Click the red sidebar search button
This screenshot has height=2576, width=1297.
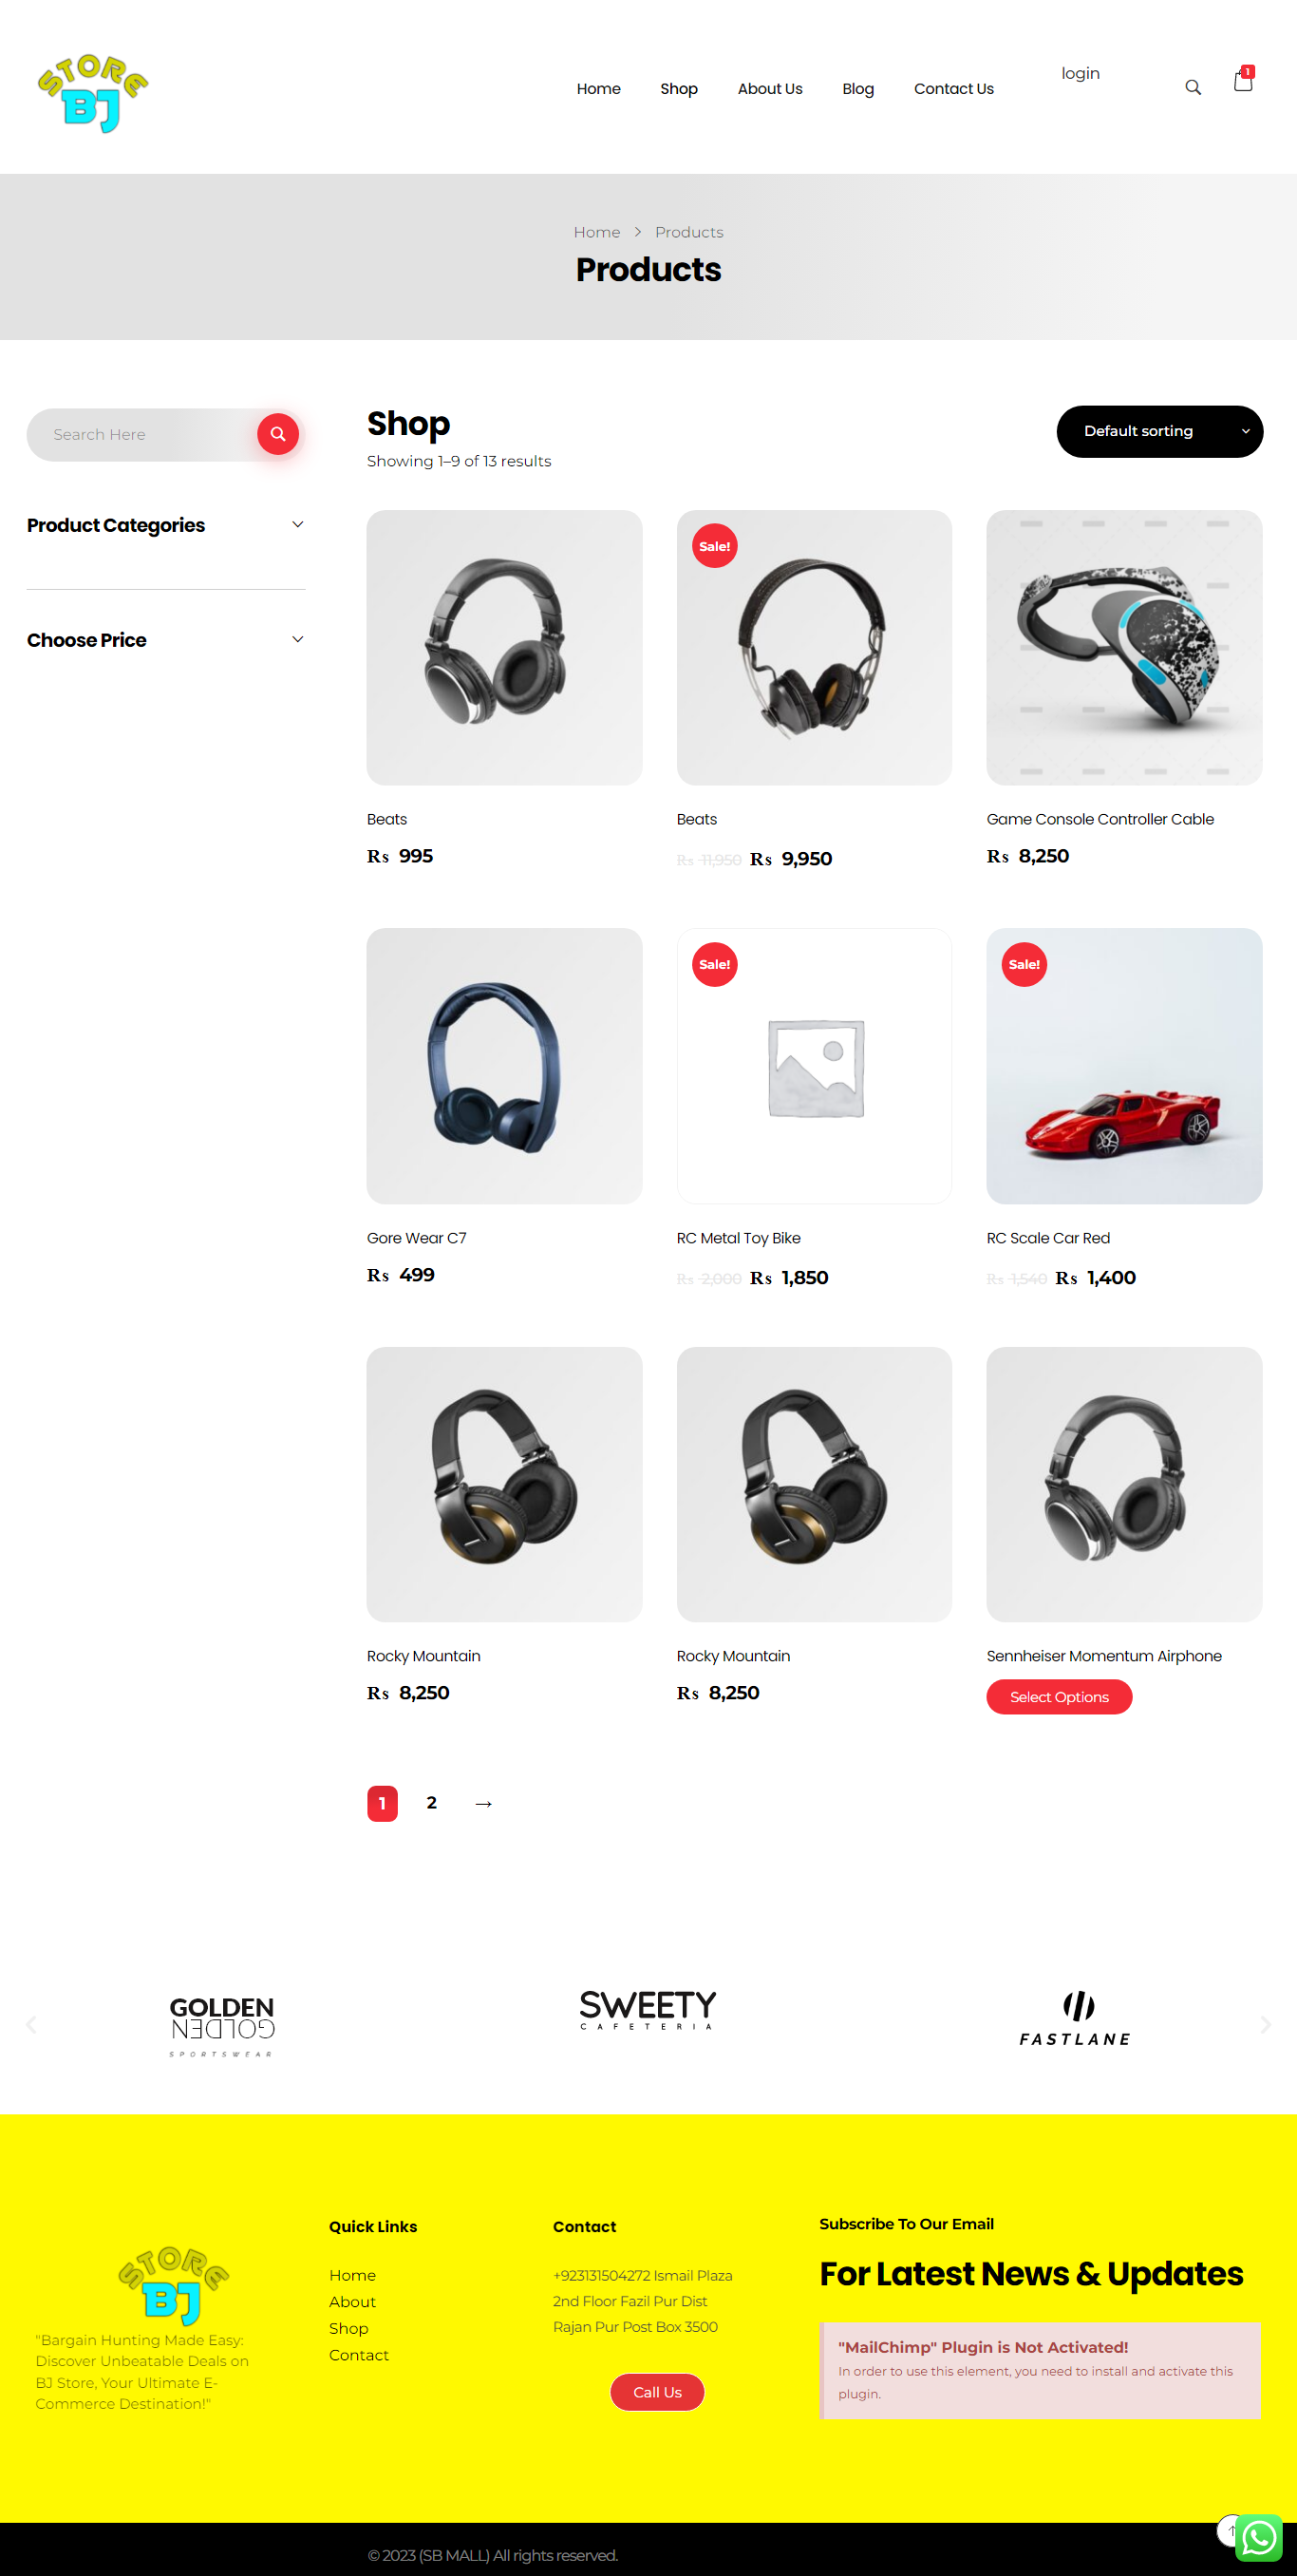coord(278,434)
